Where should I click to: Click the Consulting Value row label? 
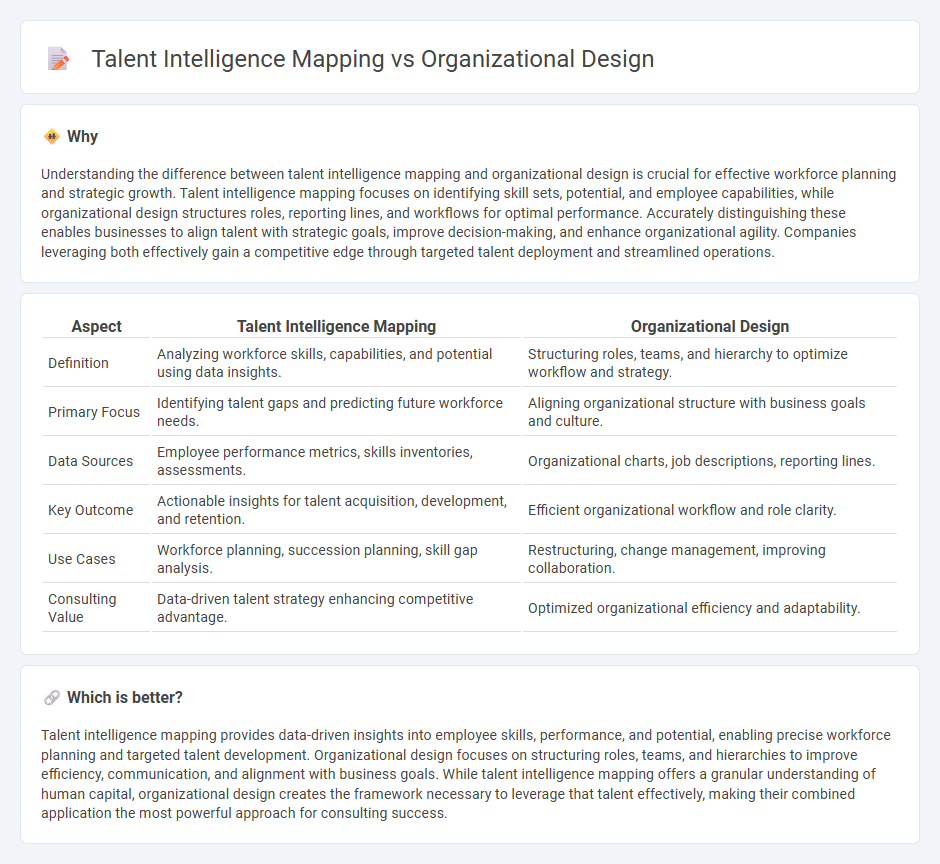[80, 608]
